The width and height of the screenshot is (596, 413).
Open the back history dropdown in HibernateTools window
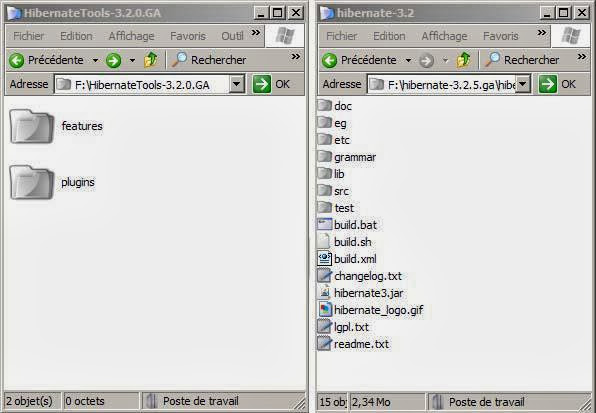[95, 60]
